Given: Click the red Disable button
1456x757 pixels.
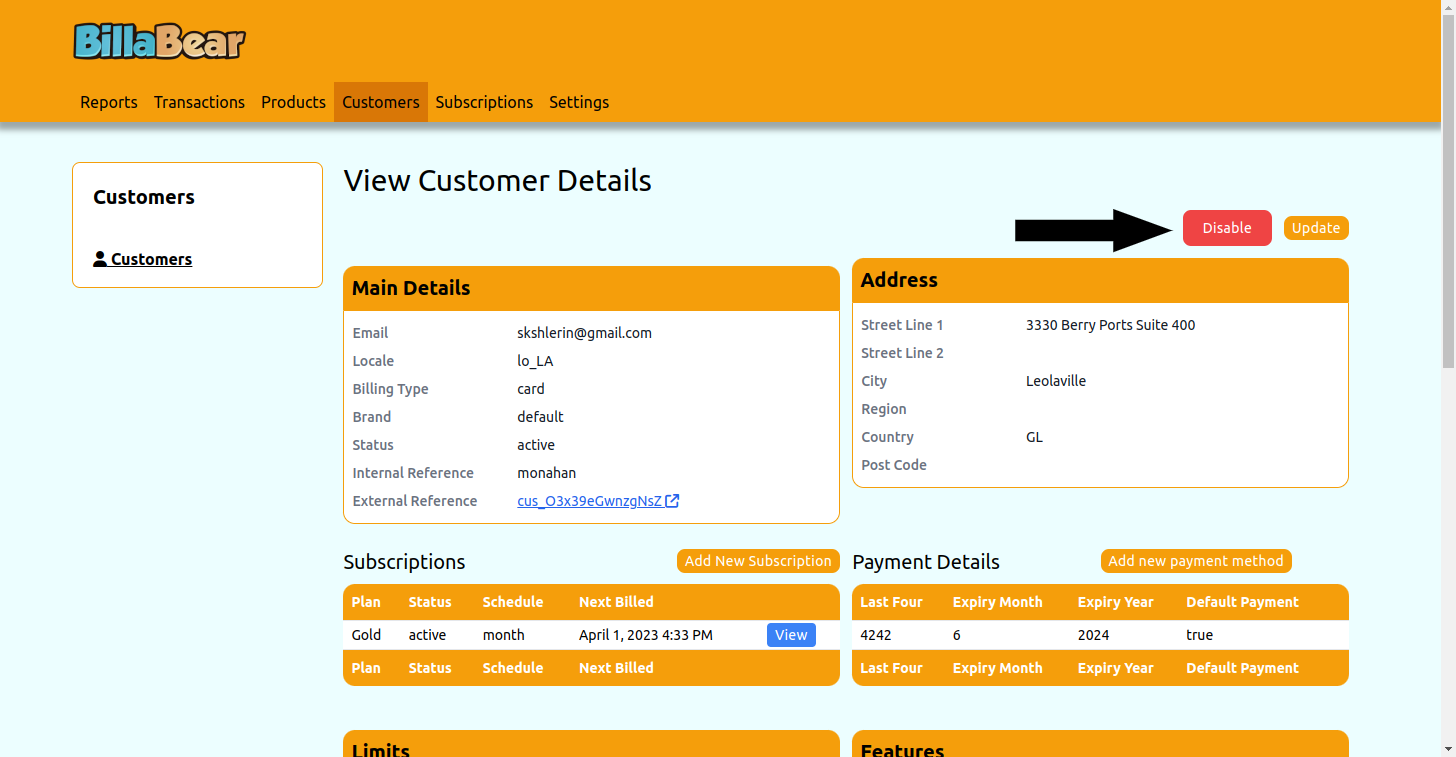Looking at the screenshot, I should point(1227,228).
